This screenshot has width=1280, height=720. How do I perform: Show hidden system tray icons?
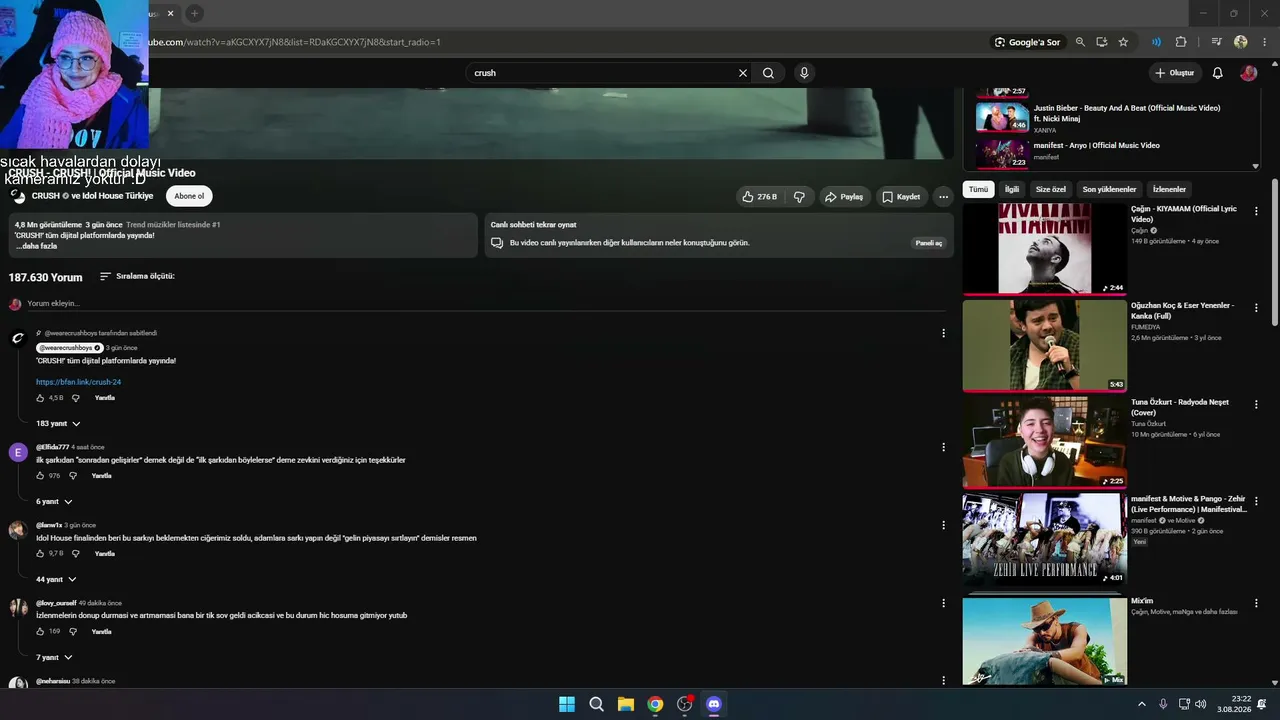1142,704
